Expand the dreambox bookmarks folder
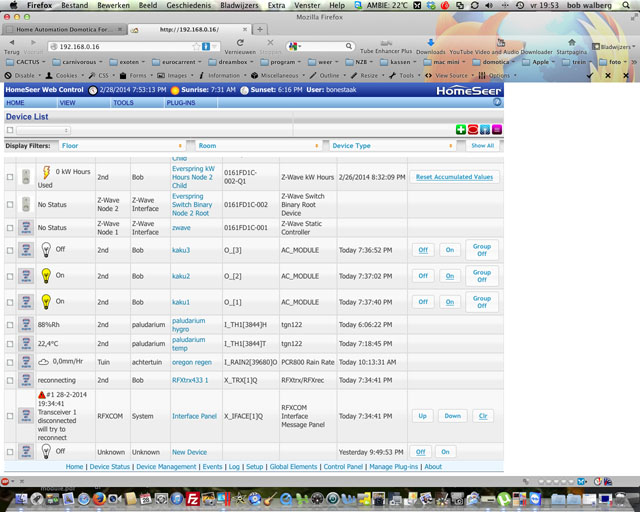 [231, 62]
